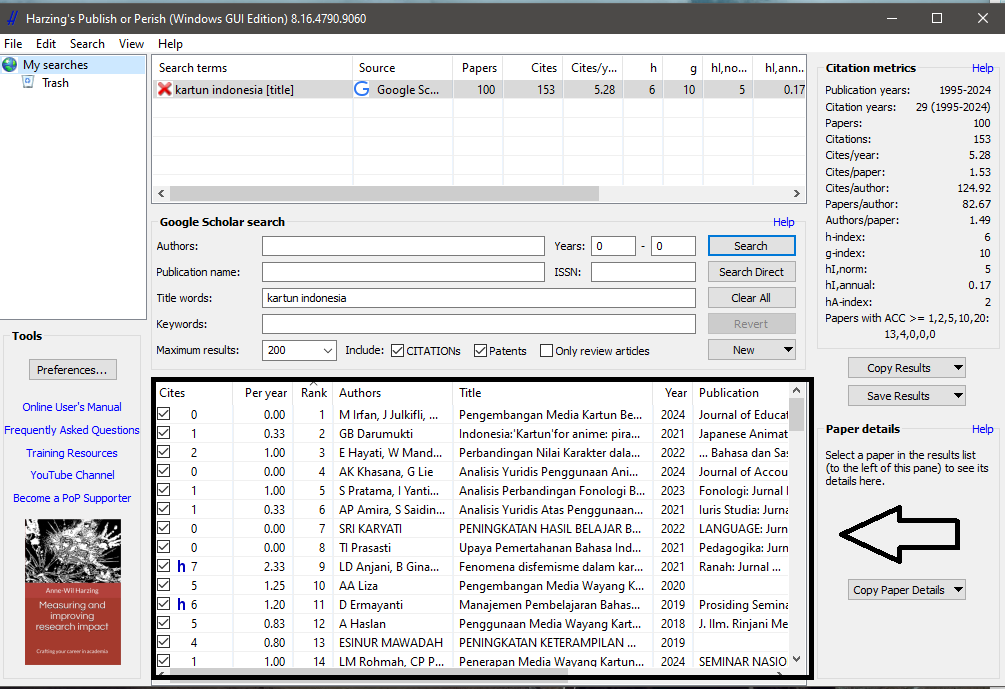Viewport: 1005px width, 689px height.
Task: Uncheck the E Hayati, W Mand paper checkbox
Action: pyautogui.click(x=164, y=452)
